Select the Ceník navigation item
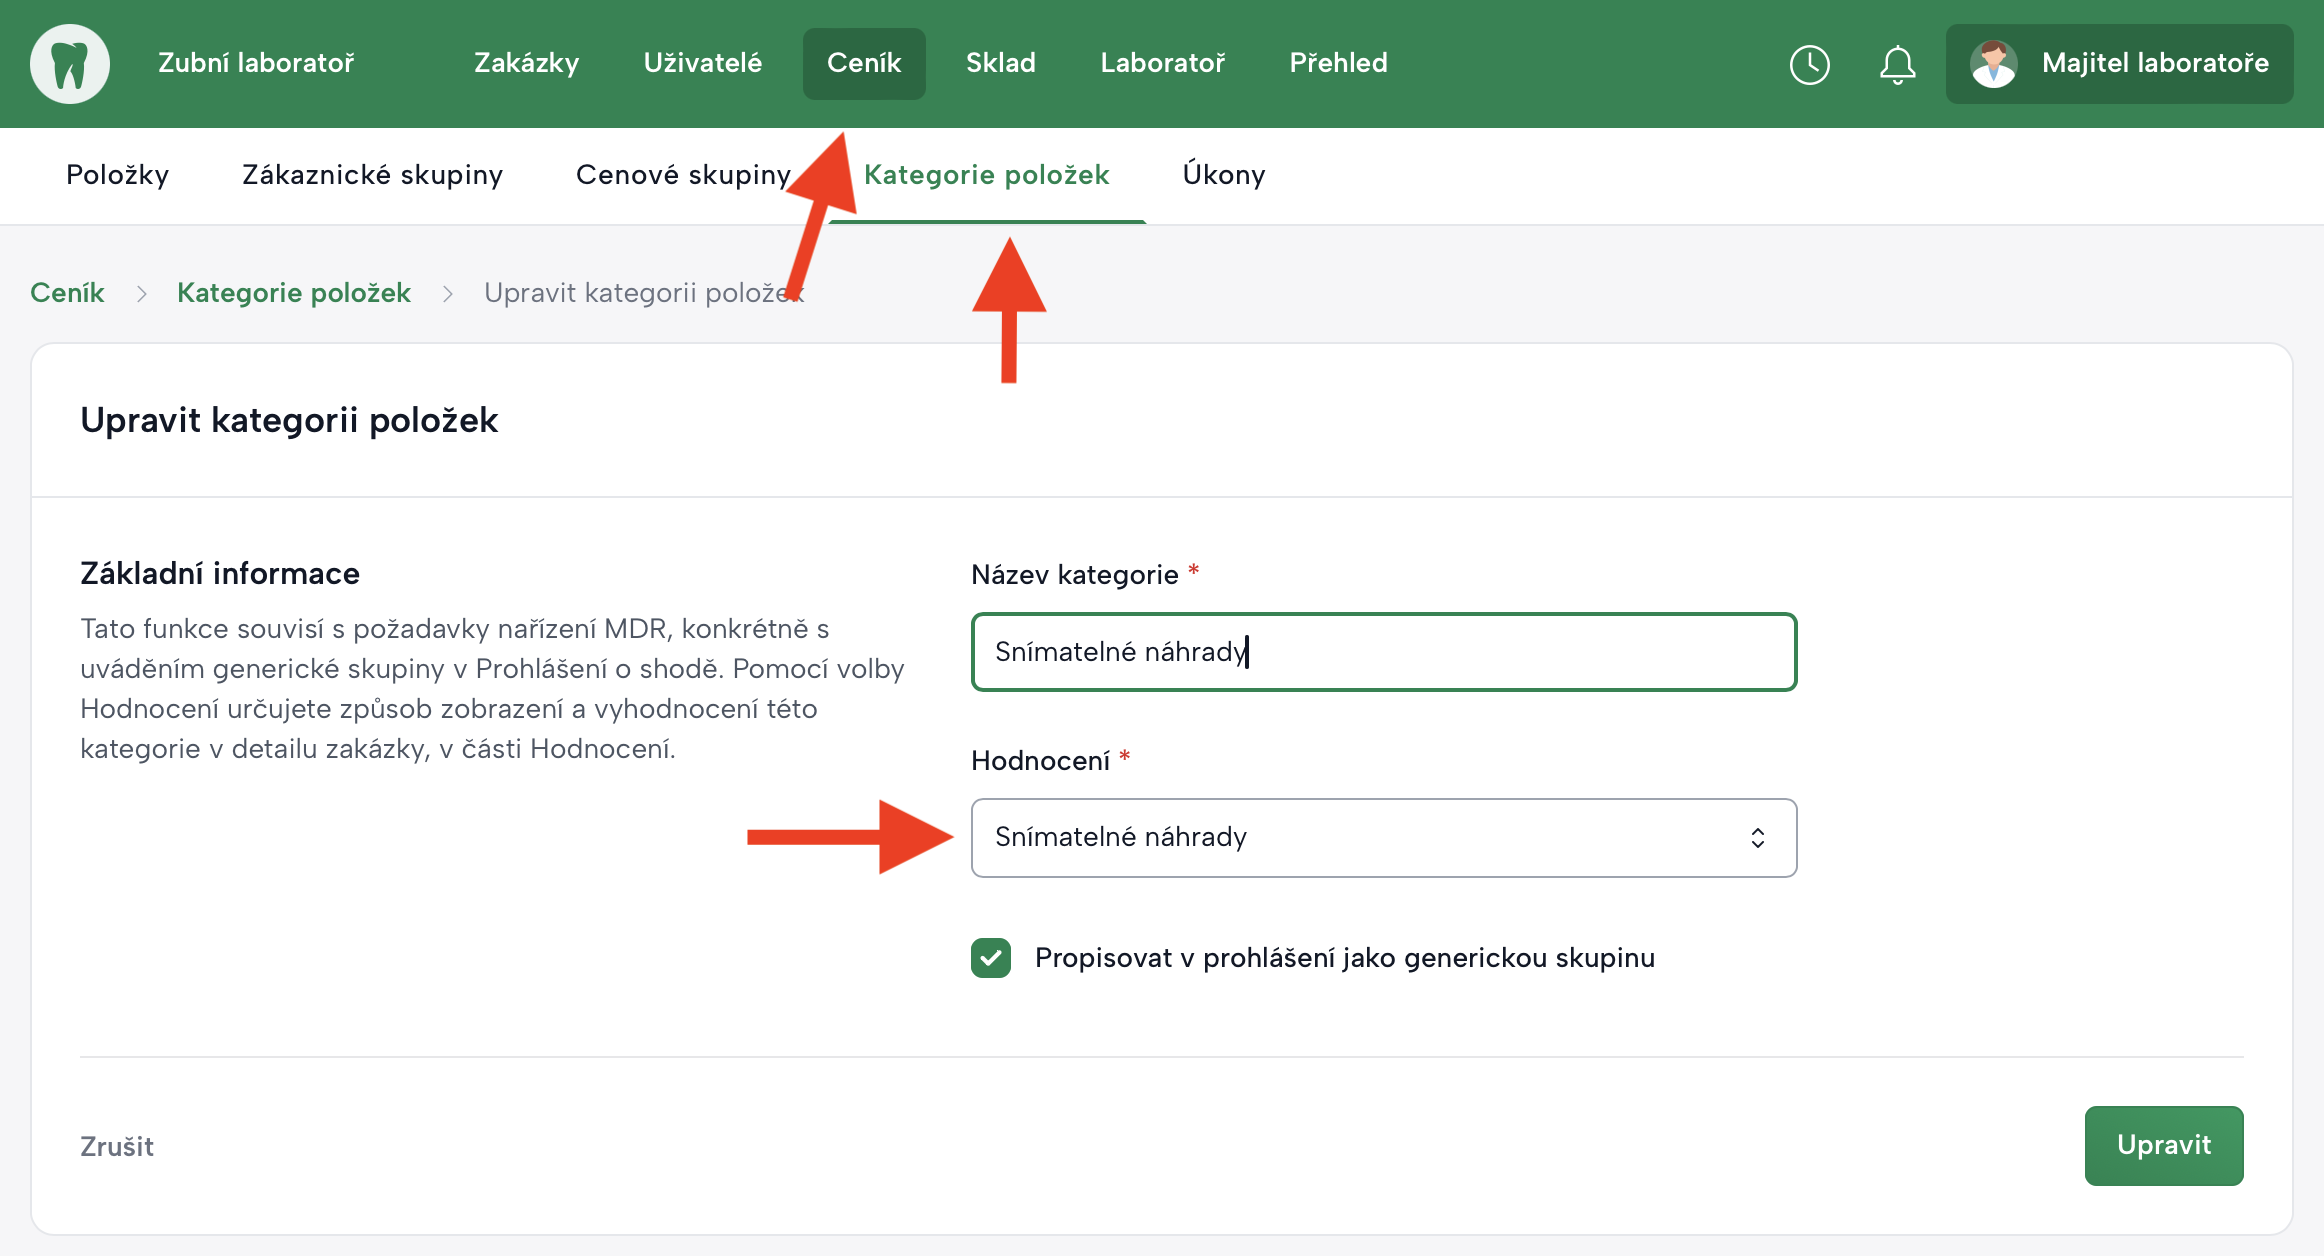This screenshot has width=2324, height=1256. coord(863,63)
